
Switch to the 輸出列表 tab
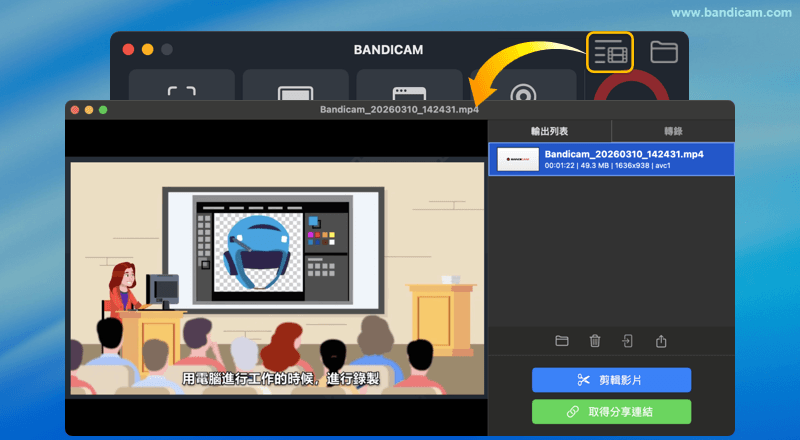point(549,131)
